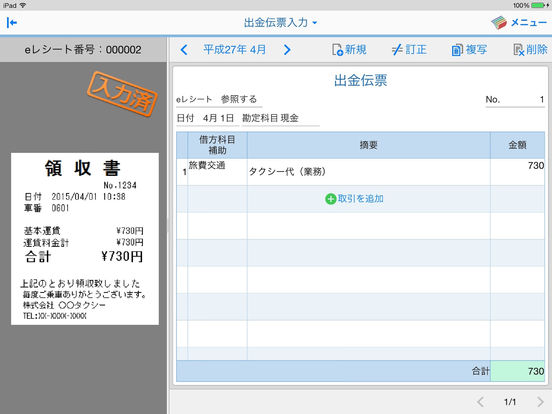
Task: Open the 出金伝票入力 title dropdown
Action: pyautogui.click(x=281, y=23)
